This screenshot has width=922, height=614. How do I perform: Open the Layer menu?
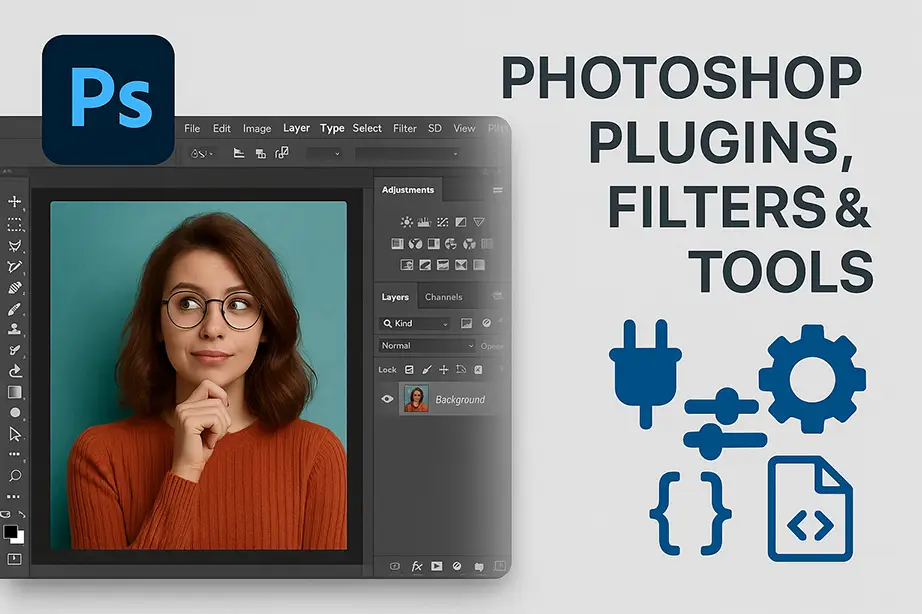(x=296, y=128)
